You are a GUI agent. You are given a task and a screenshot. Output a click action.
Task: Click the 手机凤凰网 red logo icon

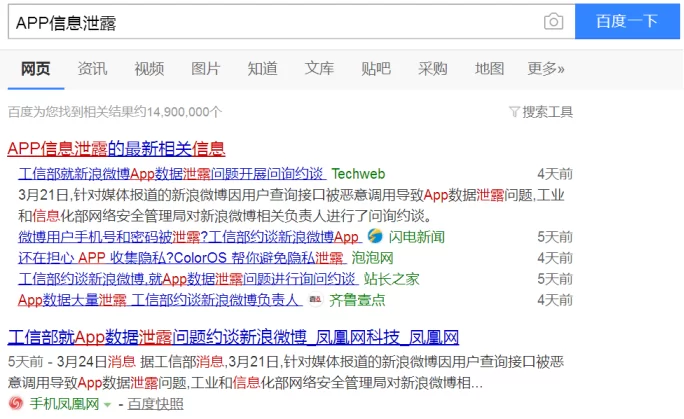click(16, 404)
